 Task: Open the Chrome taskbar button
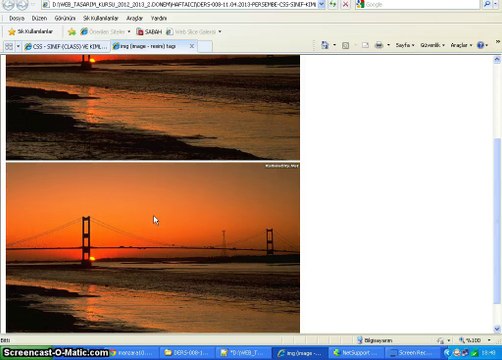click(132, 353)
